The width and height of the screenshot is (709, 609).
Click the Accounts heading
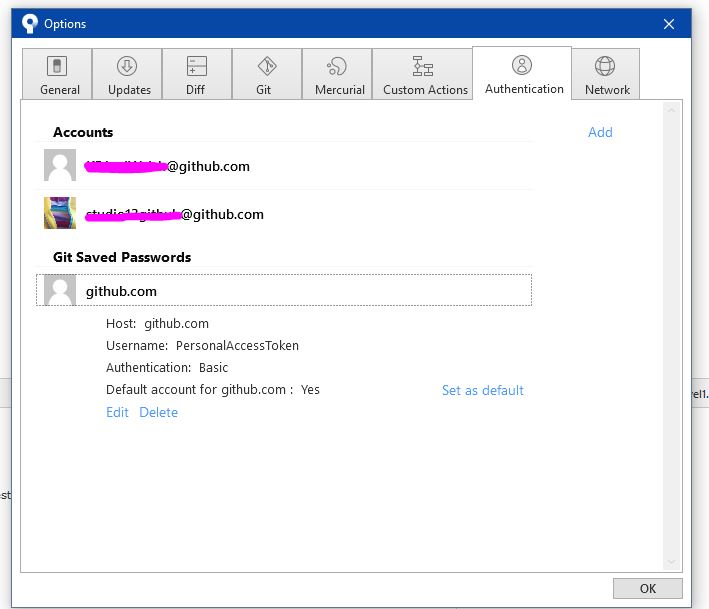point(83,132)
